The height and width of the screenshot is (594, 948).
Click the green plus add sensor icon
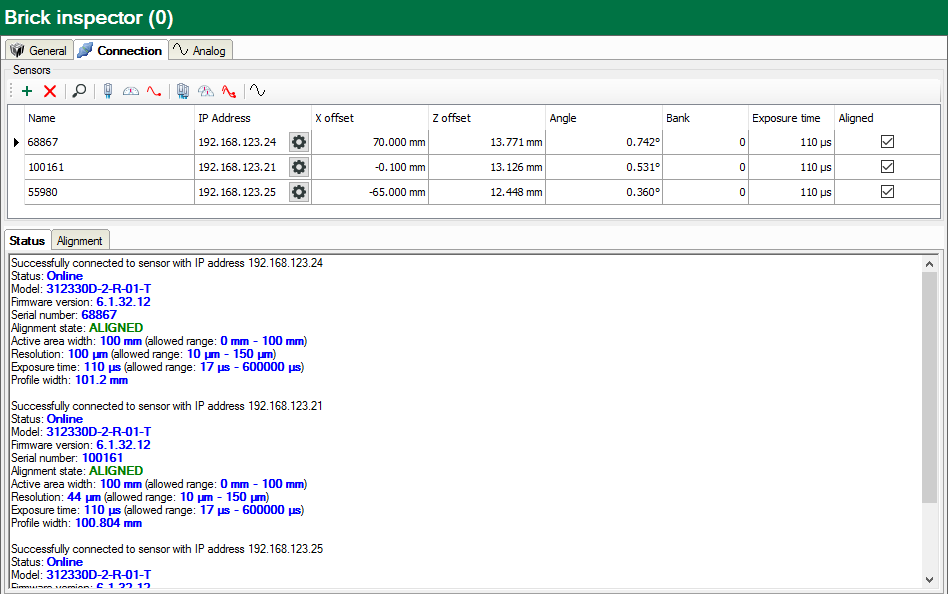coord(27,91)
